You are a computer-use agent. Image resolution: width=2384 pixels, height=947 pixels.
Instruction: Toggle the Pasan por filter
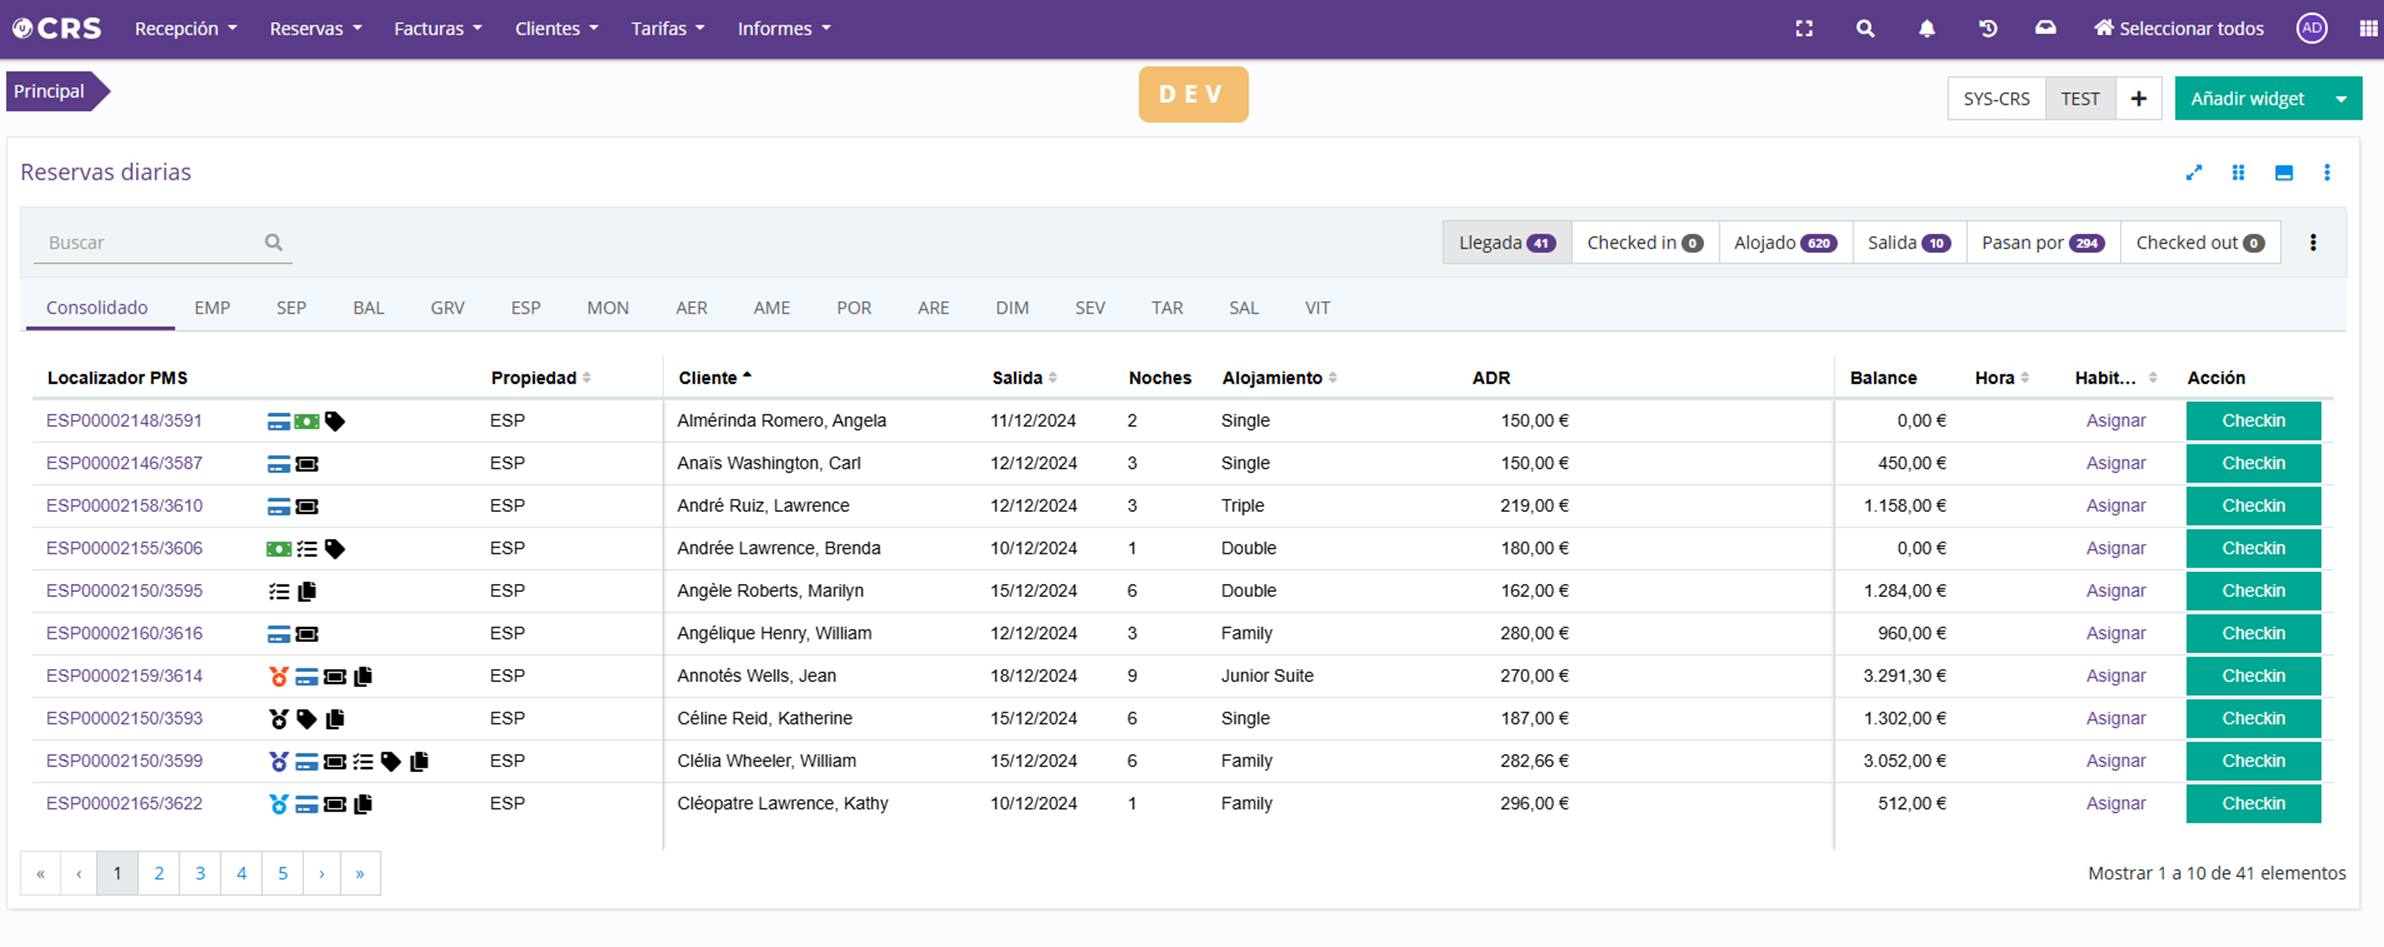(2042, 243)
